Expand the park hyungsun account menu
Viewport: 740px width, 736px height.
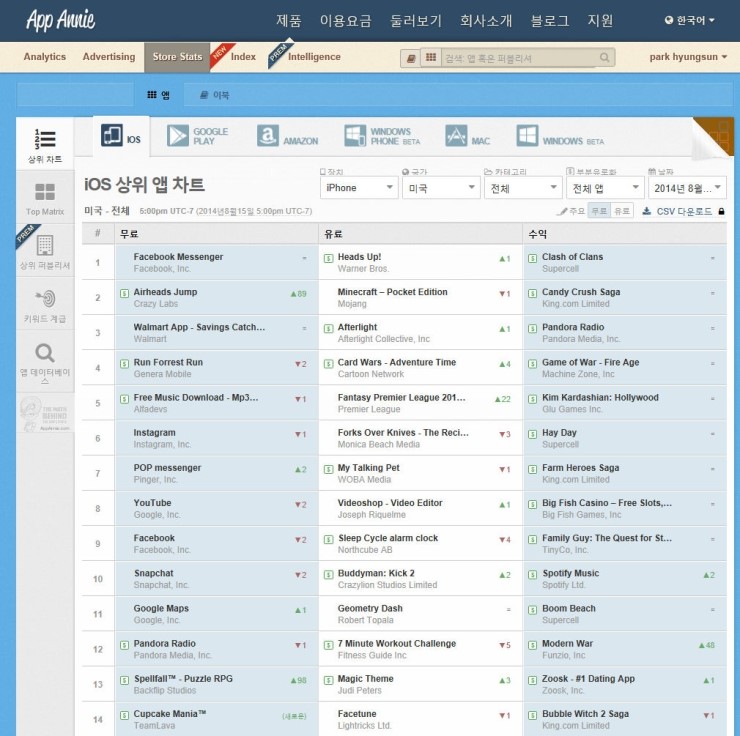click(x=688, y=57)
